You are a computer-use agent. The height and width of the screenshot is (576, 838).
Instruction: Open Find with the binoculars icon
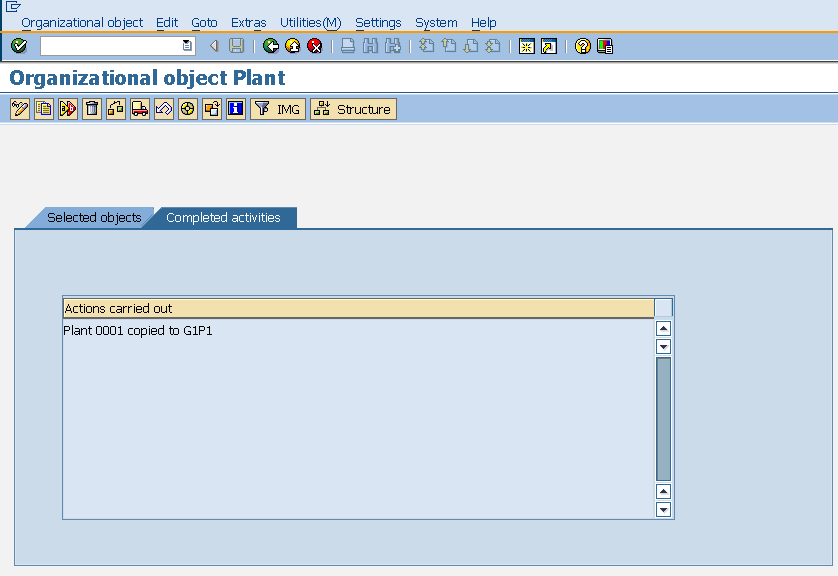click(x=369, y=45)
